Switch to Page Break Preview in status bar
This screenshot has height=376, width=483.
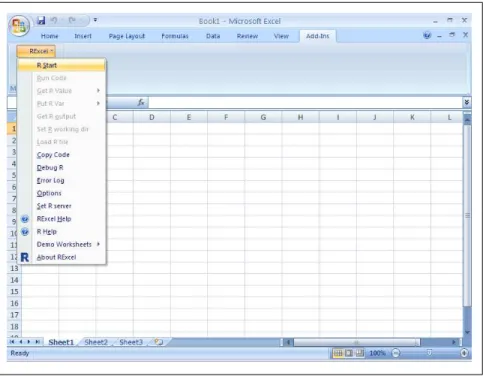point(359,353)
